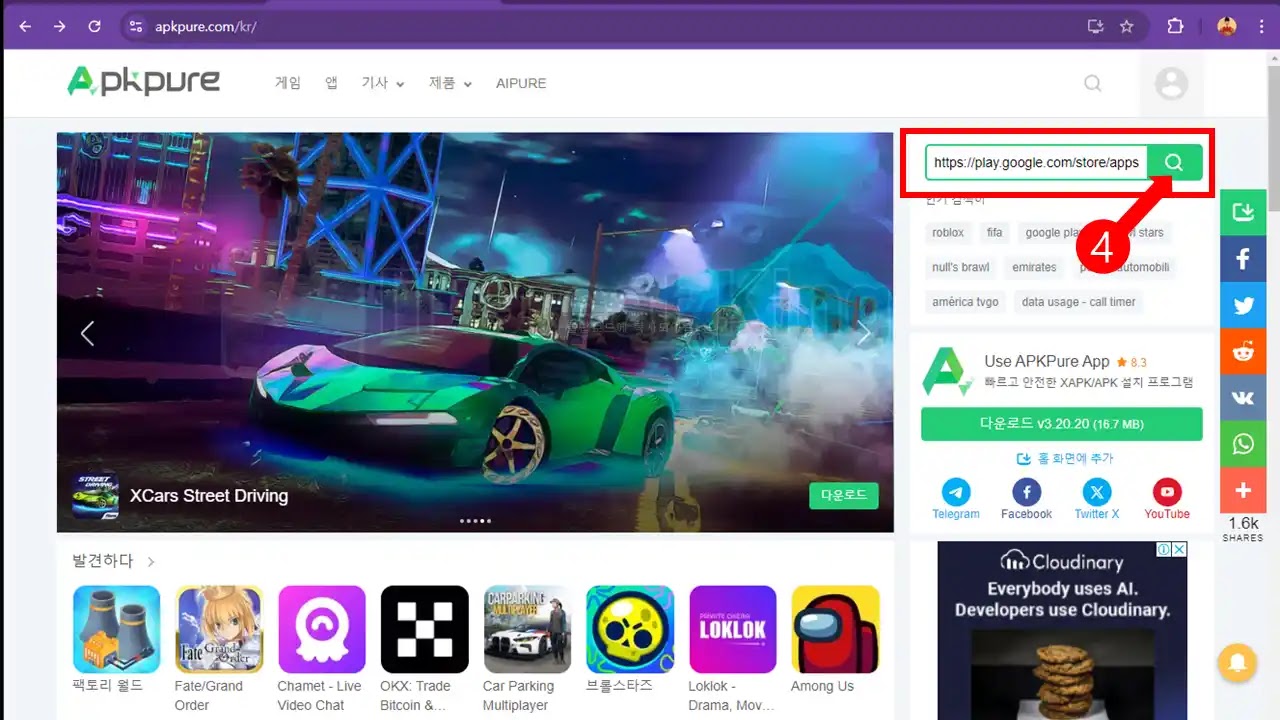Screen dimensions: 1280x720
Task: Open the browser extensions puzzle icon
Action: [1175, 27]
